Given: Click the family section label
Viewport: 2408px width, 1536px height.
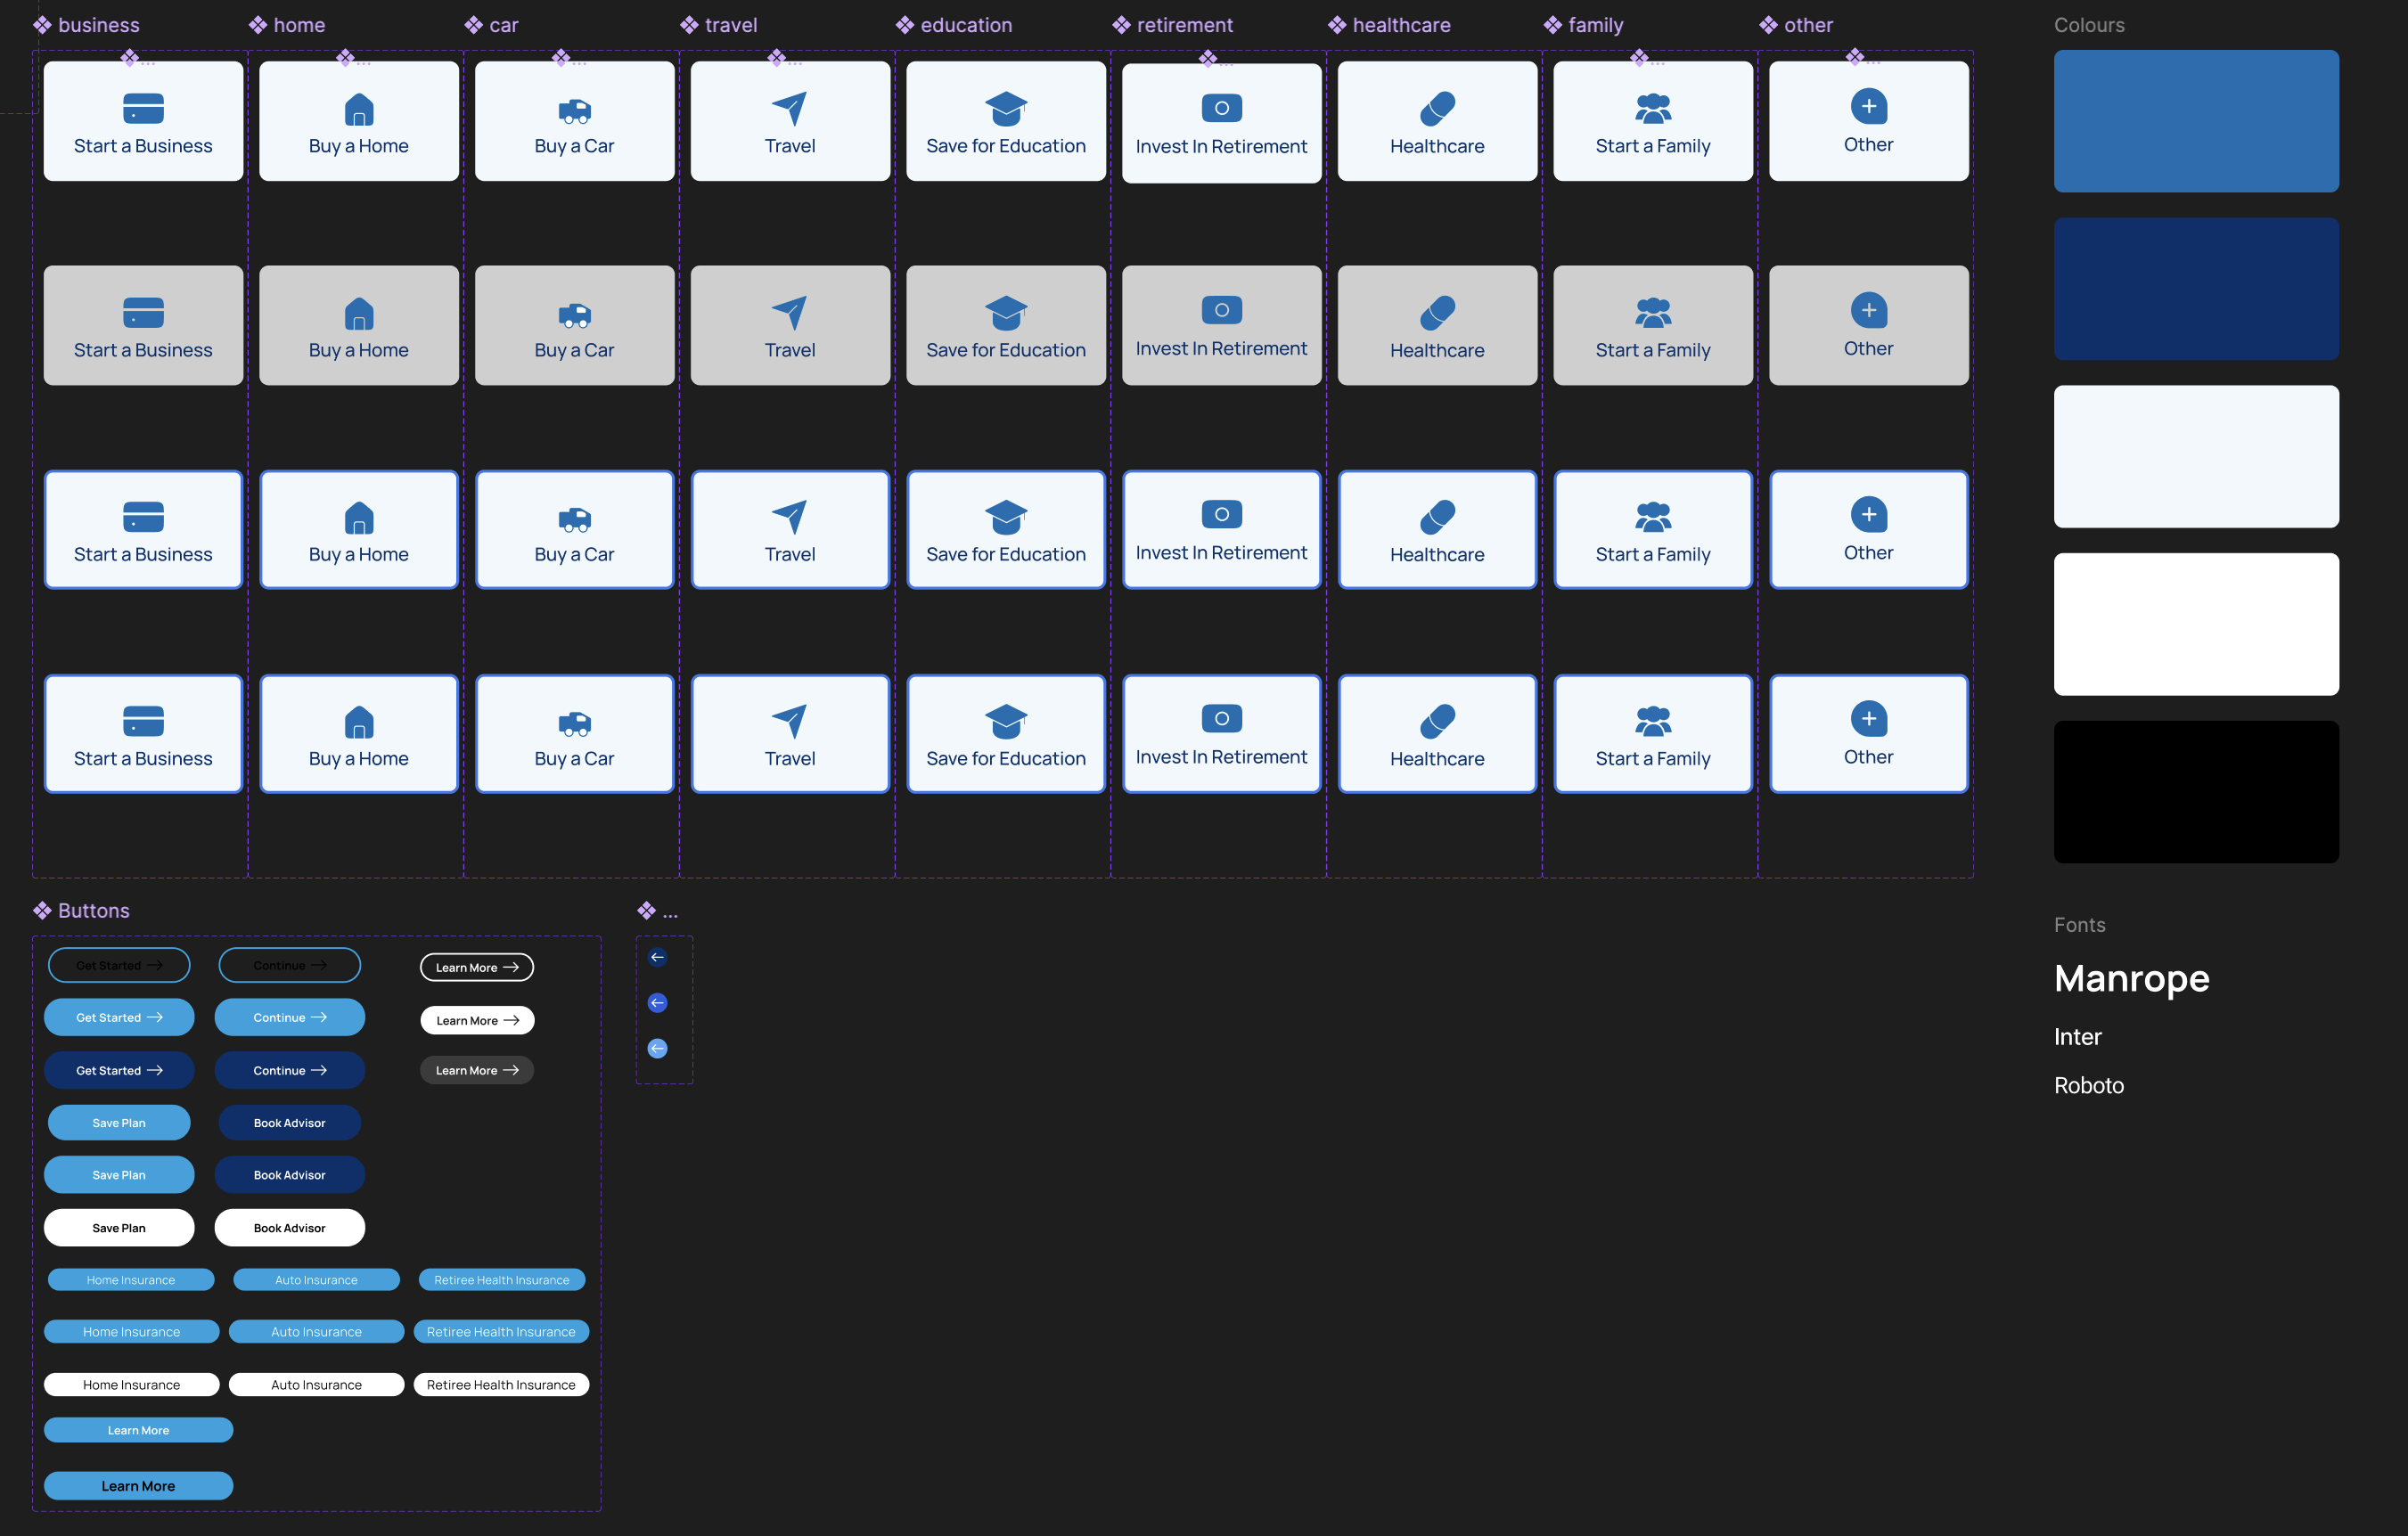Looking at the screenshot, I should pos(1594,24).
